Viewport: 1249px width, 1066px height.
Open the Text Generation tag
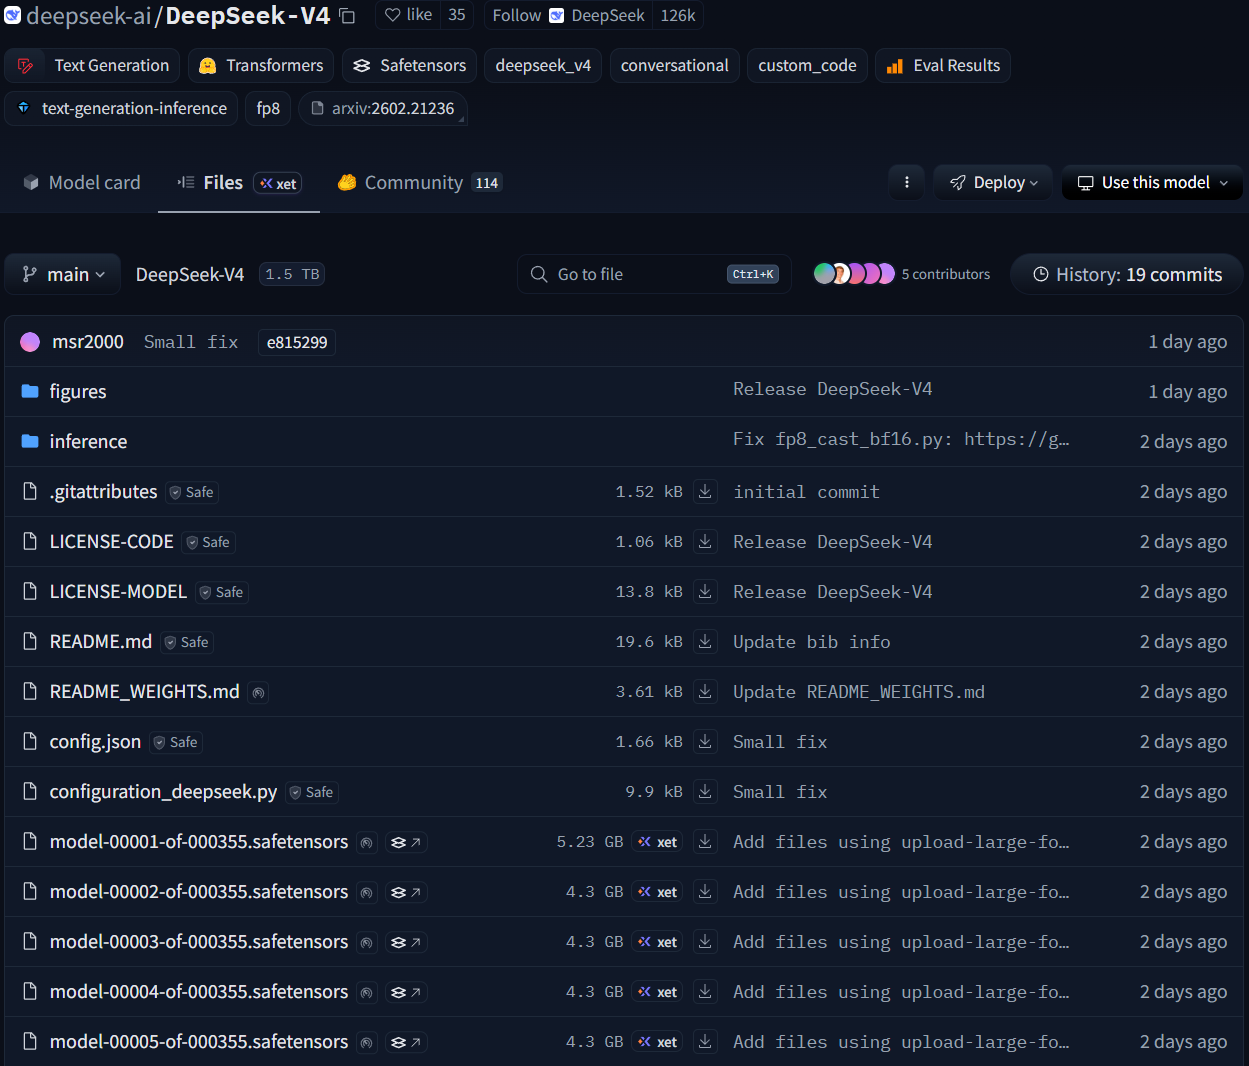tap(92, 65)
